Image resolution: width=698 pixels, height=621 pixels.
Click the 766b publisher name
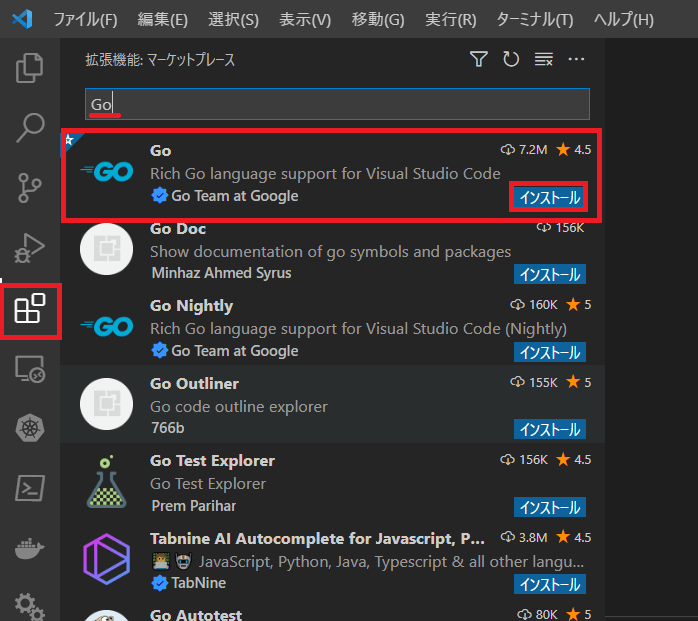tap(168, 428)
